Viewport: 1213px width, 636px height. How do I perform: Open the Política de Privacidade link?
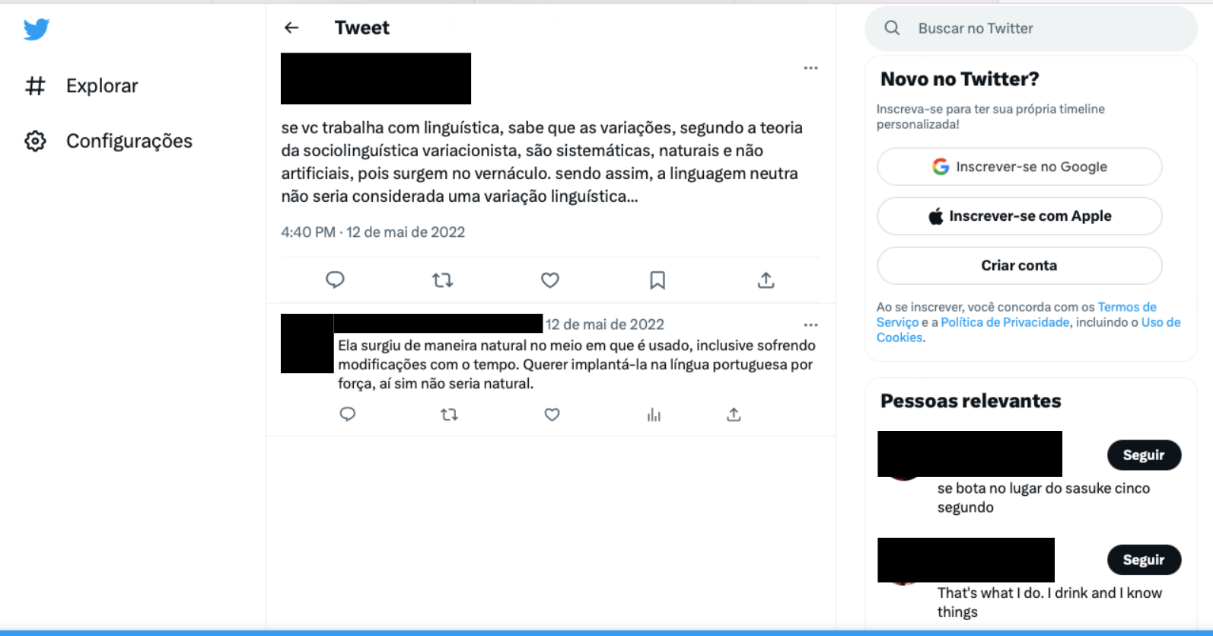click(1005, 322)
